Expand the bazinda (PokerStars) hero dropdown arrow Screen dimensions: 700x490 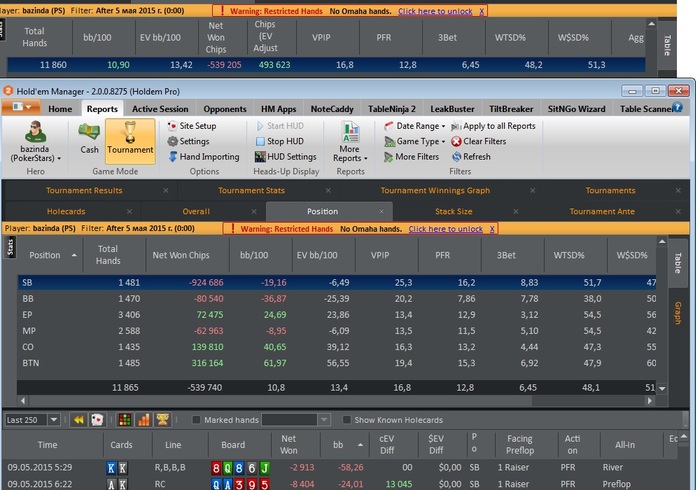coord(59,158)
